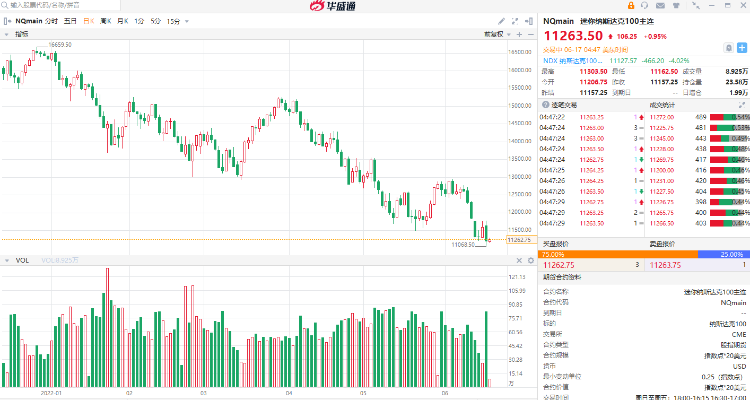Screen dimensions: 750x400
Task: Open the 前复权 adjustment dropdown
Action: pyautogui.click(x=495, y=34)
